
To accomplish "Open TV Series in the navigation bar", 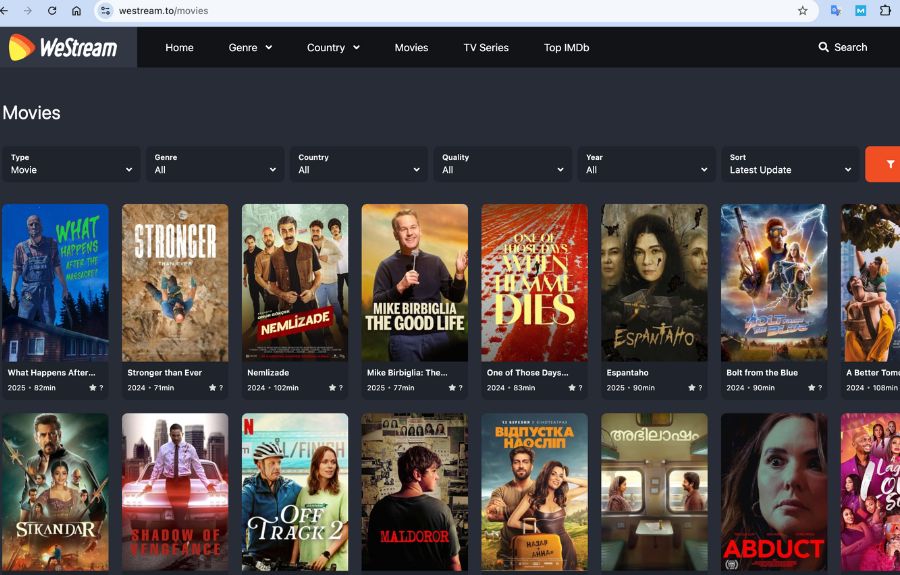I will click(x=486, y=48).
